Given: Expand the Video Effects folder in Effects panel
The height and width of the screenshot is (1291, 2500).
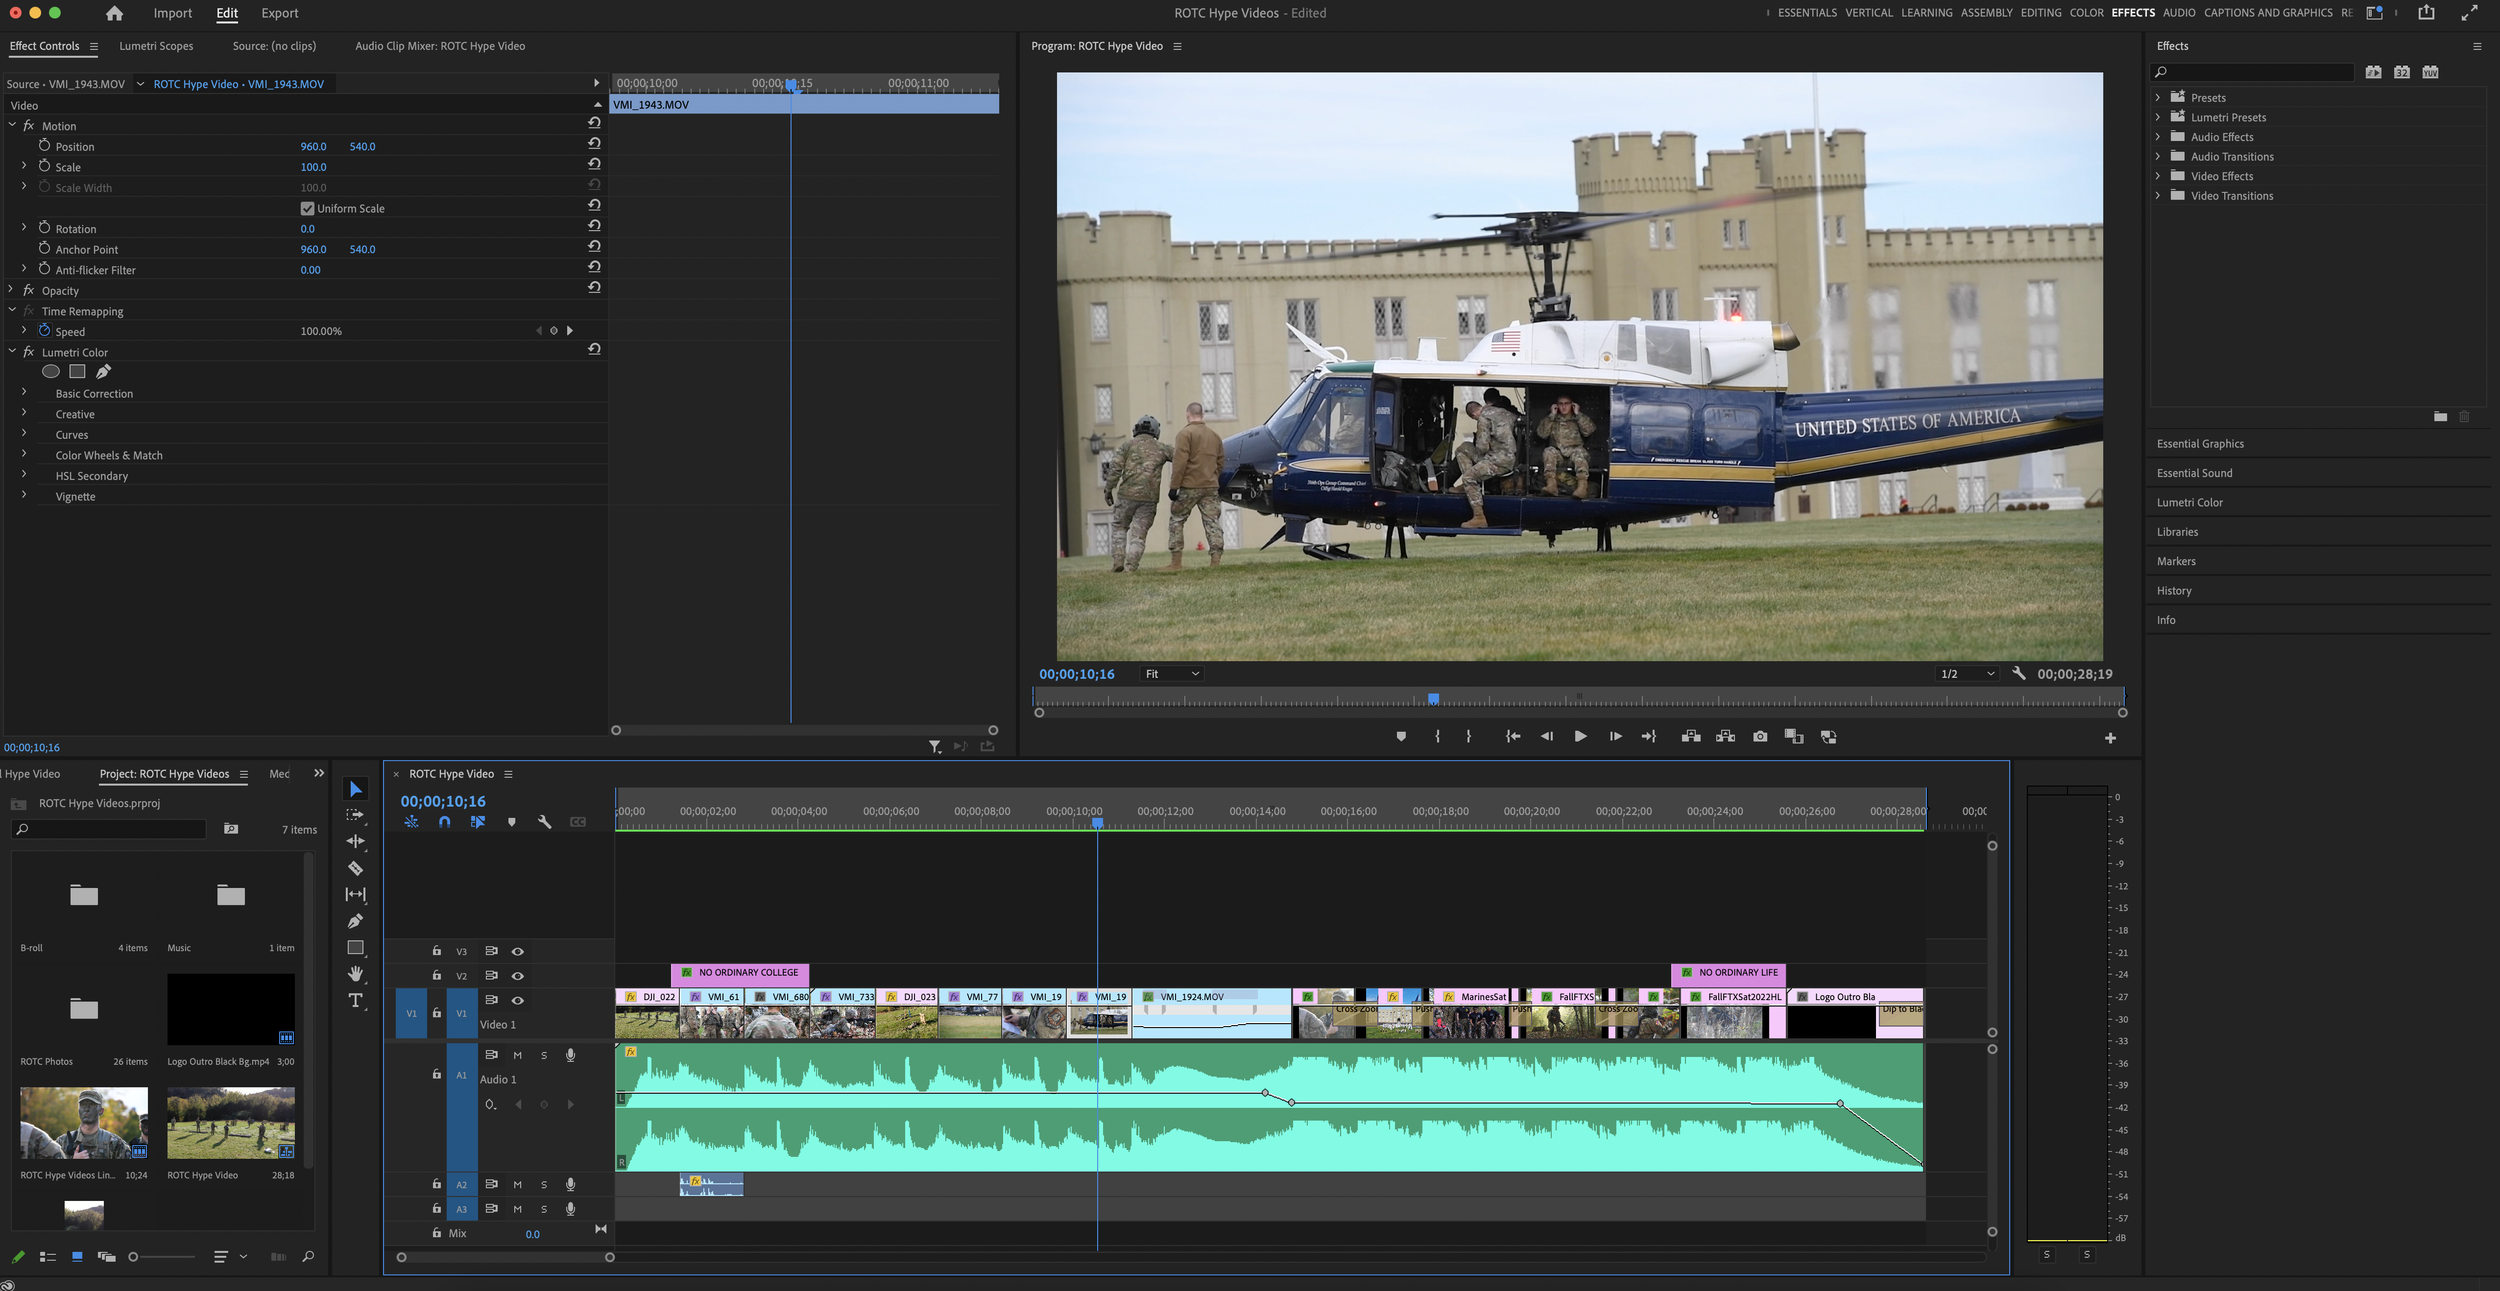Looking at the screenshot, I should pos(2158,176).
